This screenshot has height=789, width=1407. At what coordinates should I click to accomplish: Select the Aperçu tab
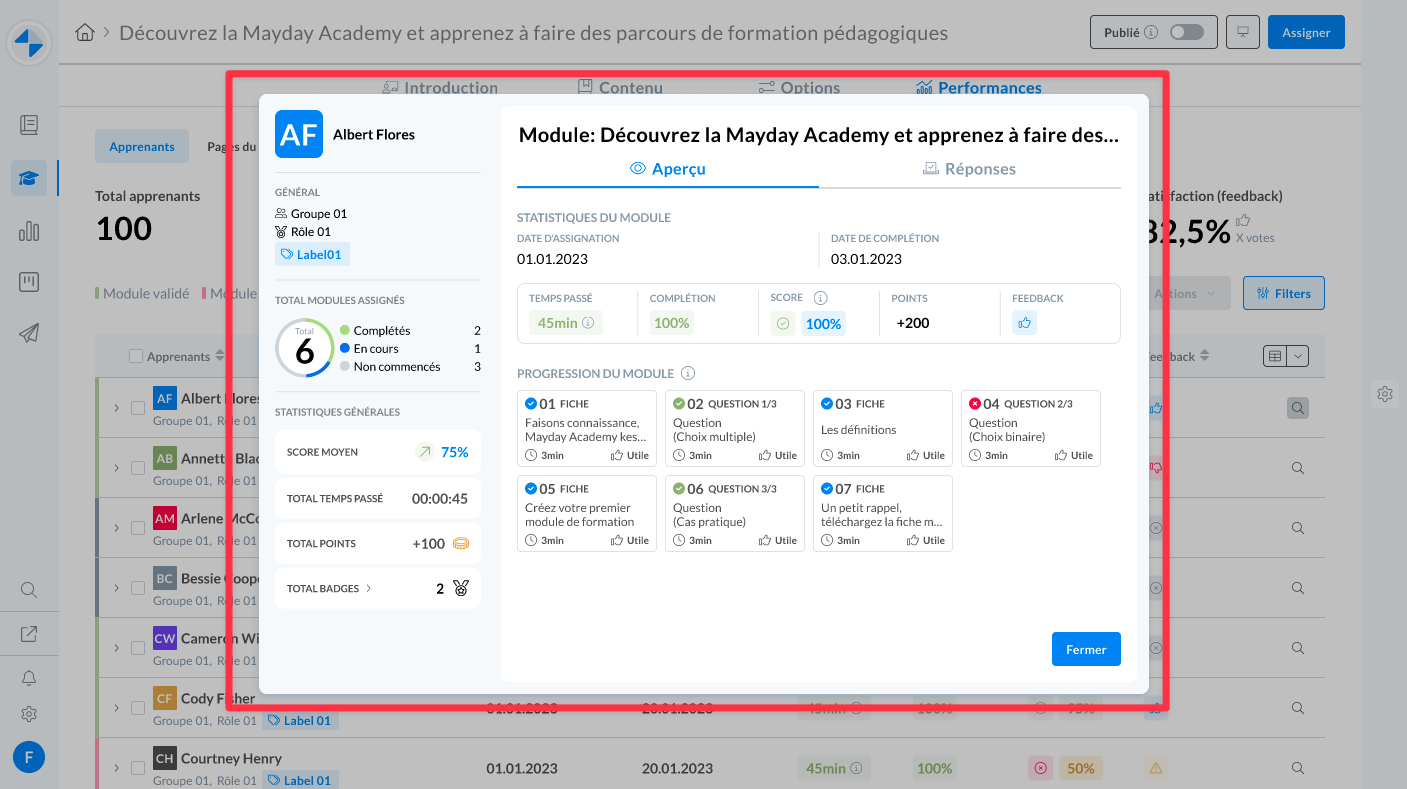pos(667,169)
